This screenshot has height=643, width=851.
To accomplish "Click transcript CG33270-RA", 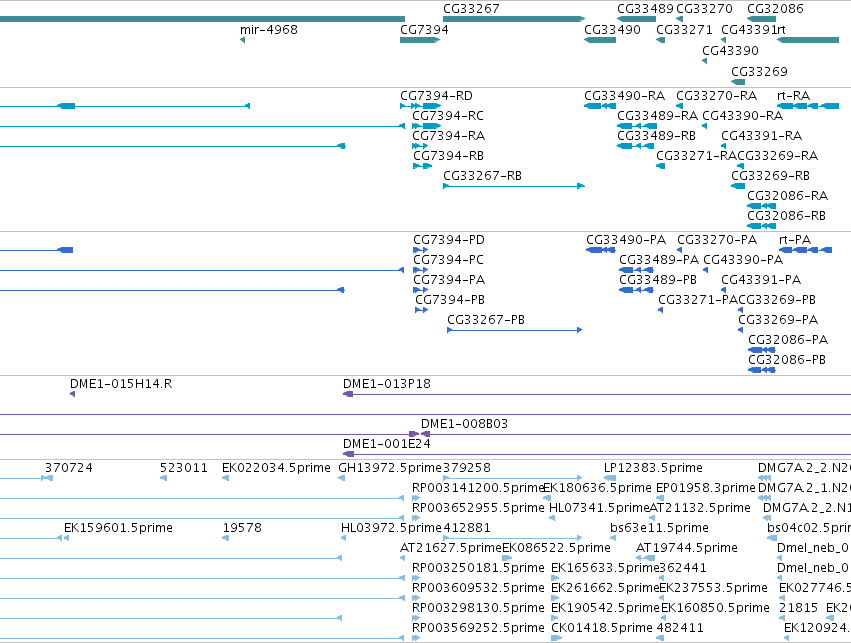I will (716, 96).
